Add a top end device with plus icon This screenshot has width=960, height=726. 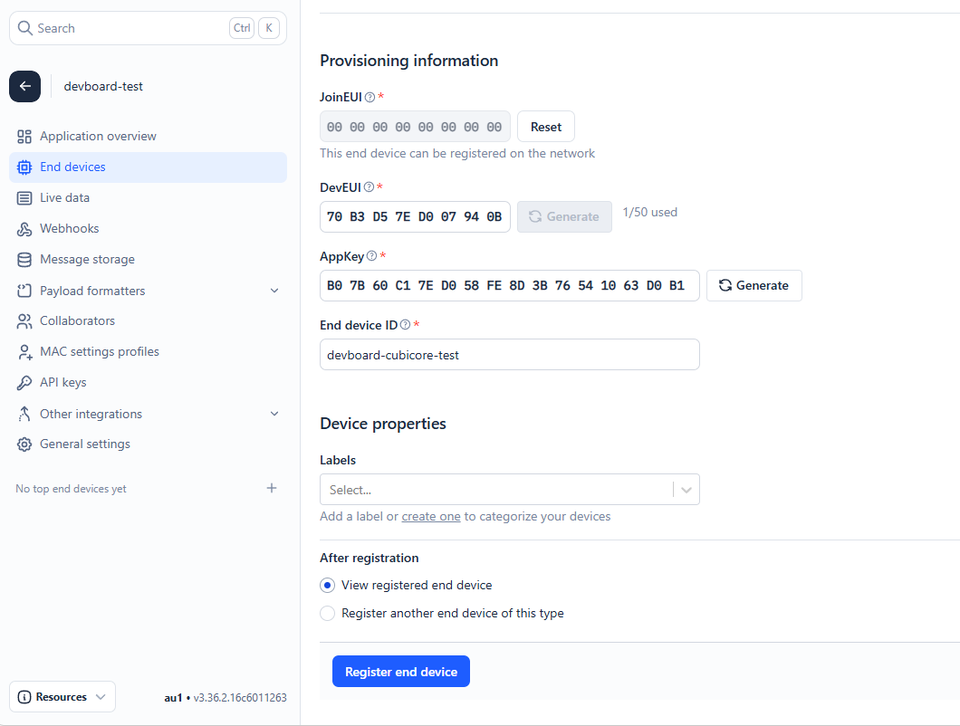[272, 488]
